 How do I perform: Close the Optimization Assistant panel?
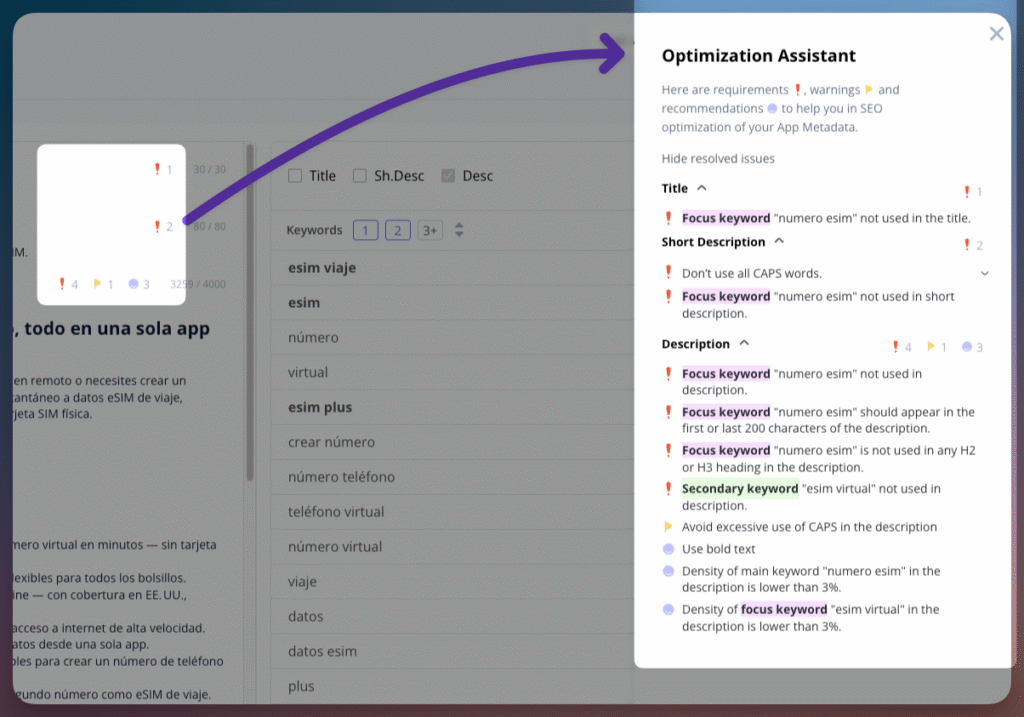pyautogui.click(x=996, y=34)
